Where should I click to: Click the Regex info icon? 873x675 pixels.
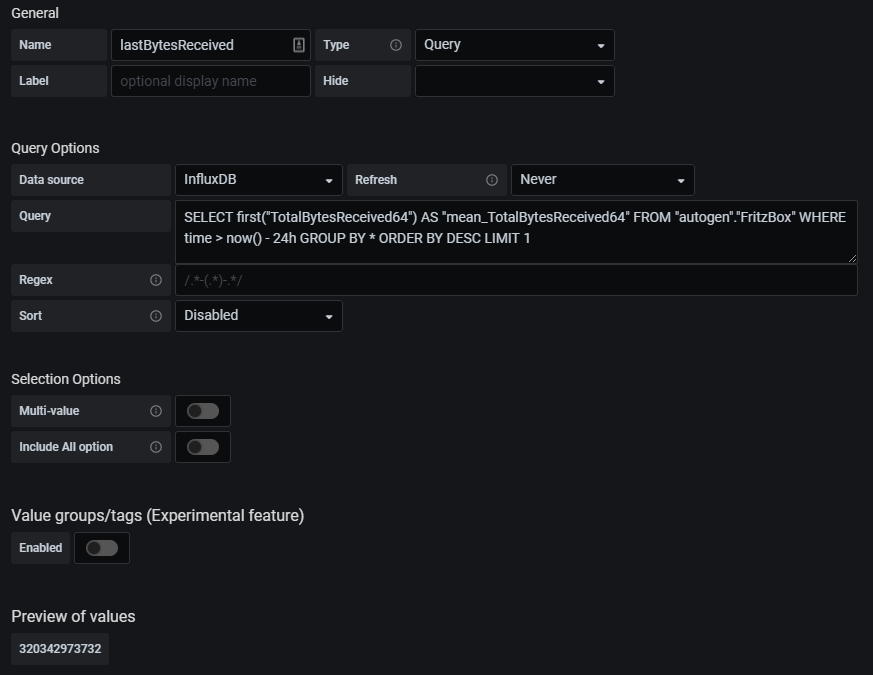click(x=156, y=280)
